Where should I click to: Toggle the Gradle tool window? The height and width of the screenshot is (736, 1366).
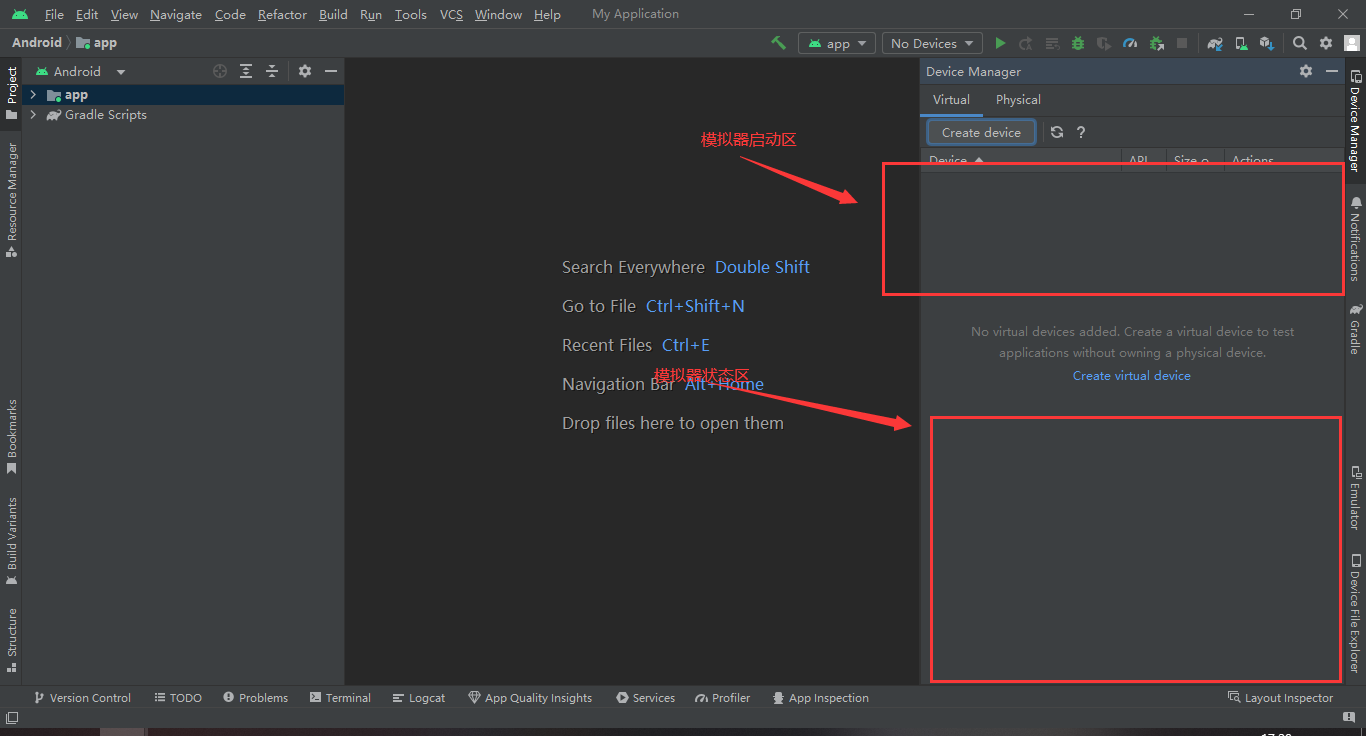1355,329
